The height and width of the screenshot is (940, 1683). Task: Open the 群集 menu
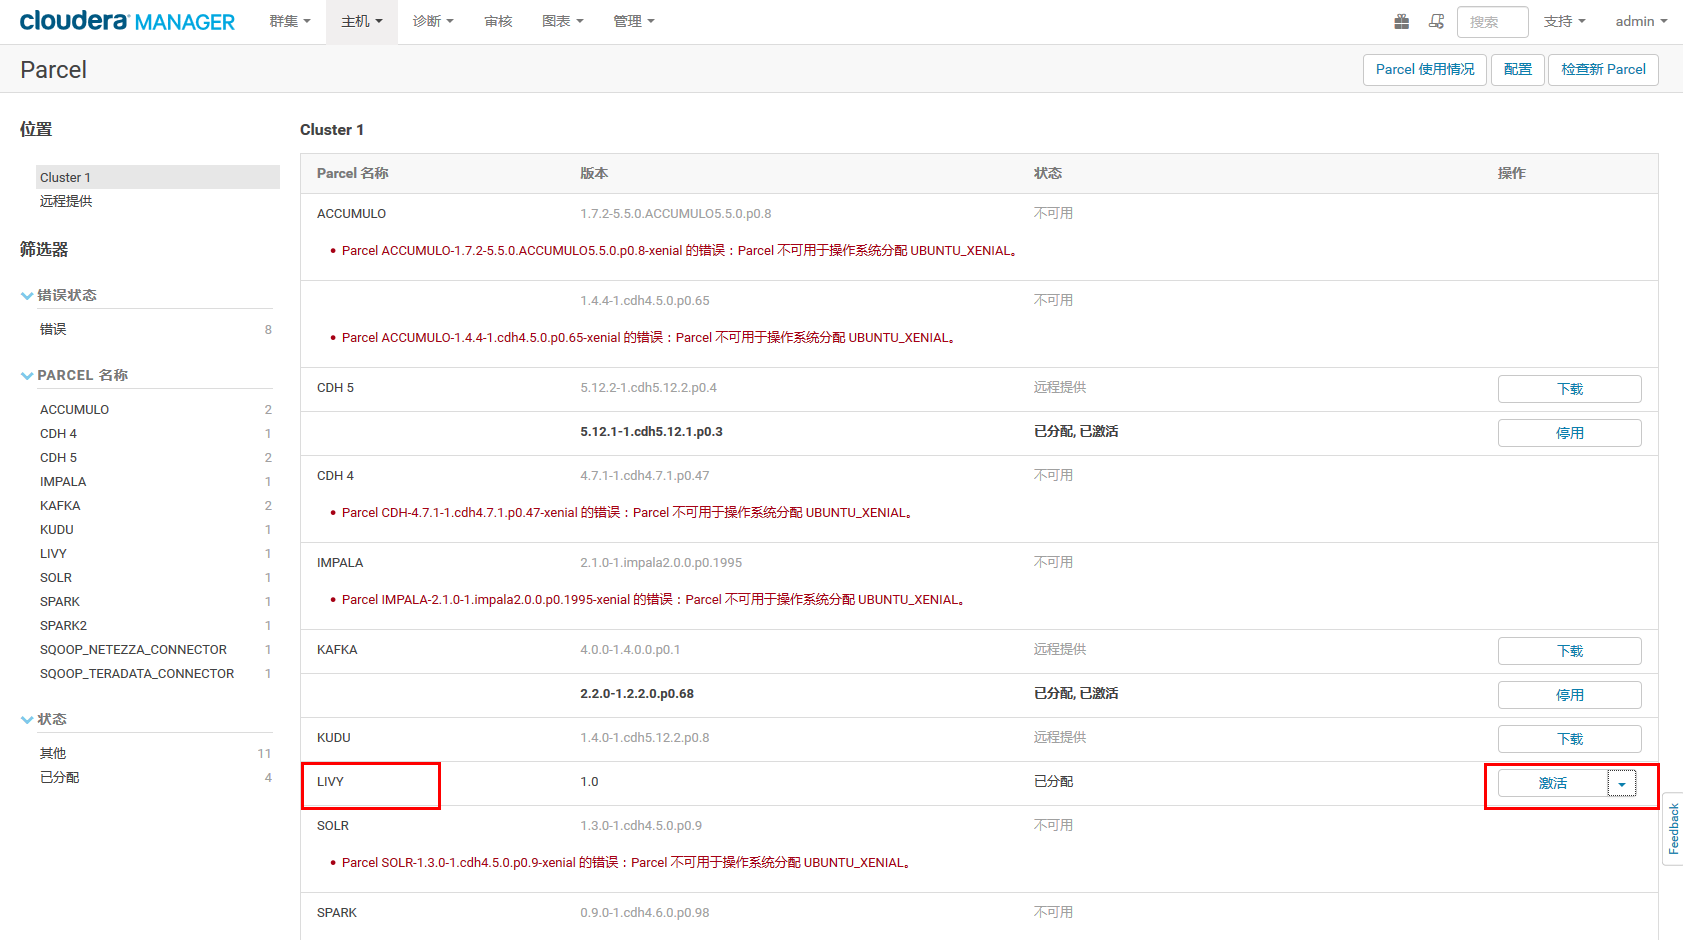coord(290,21)
